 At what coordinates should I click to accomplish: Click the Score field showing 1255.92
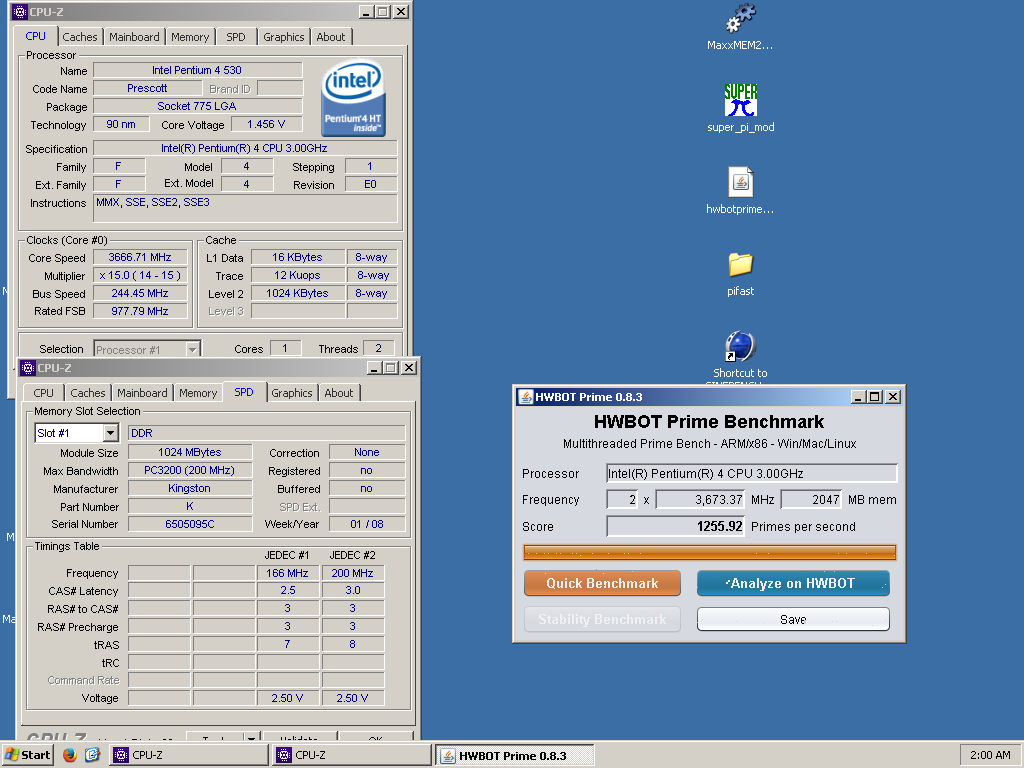(x=676, y=526)
